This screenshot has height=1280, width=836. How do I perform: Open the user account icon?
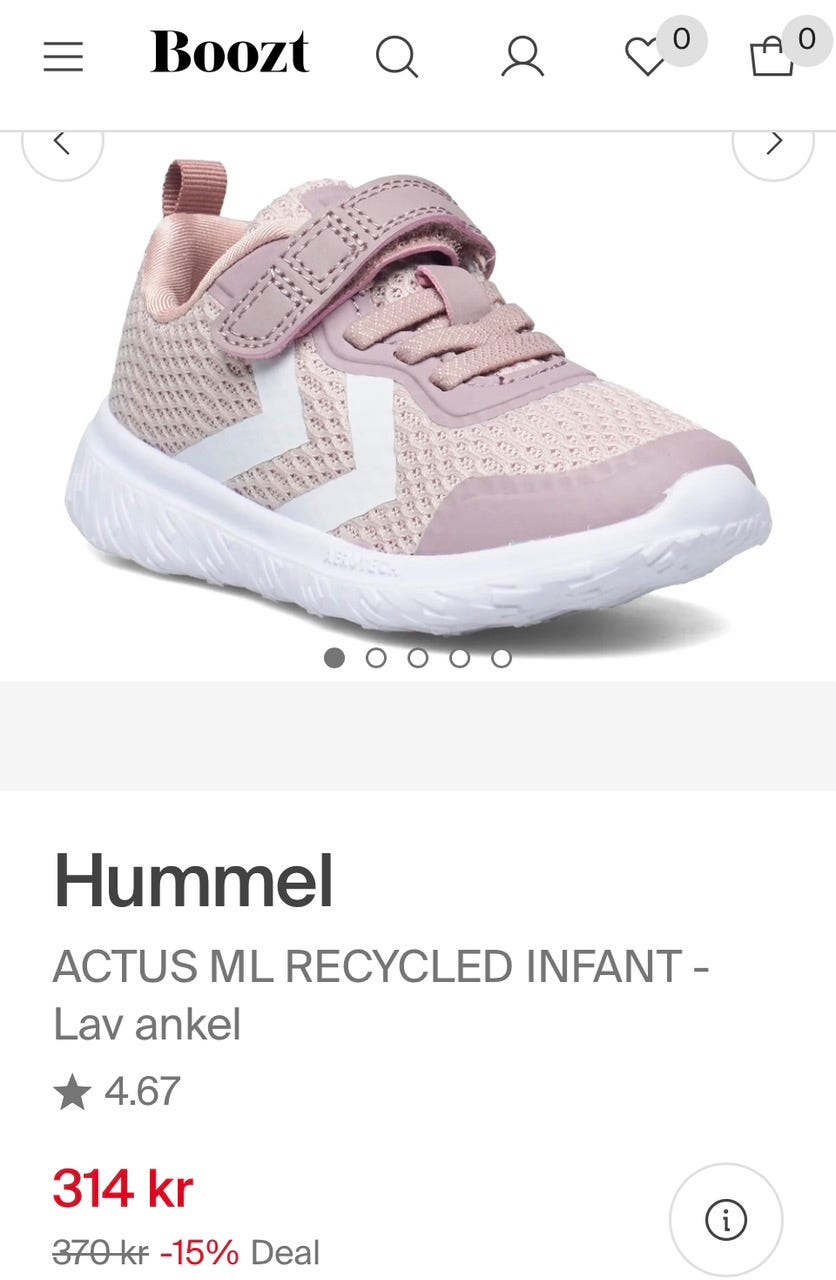click(x=522, y=57)
